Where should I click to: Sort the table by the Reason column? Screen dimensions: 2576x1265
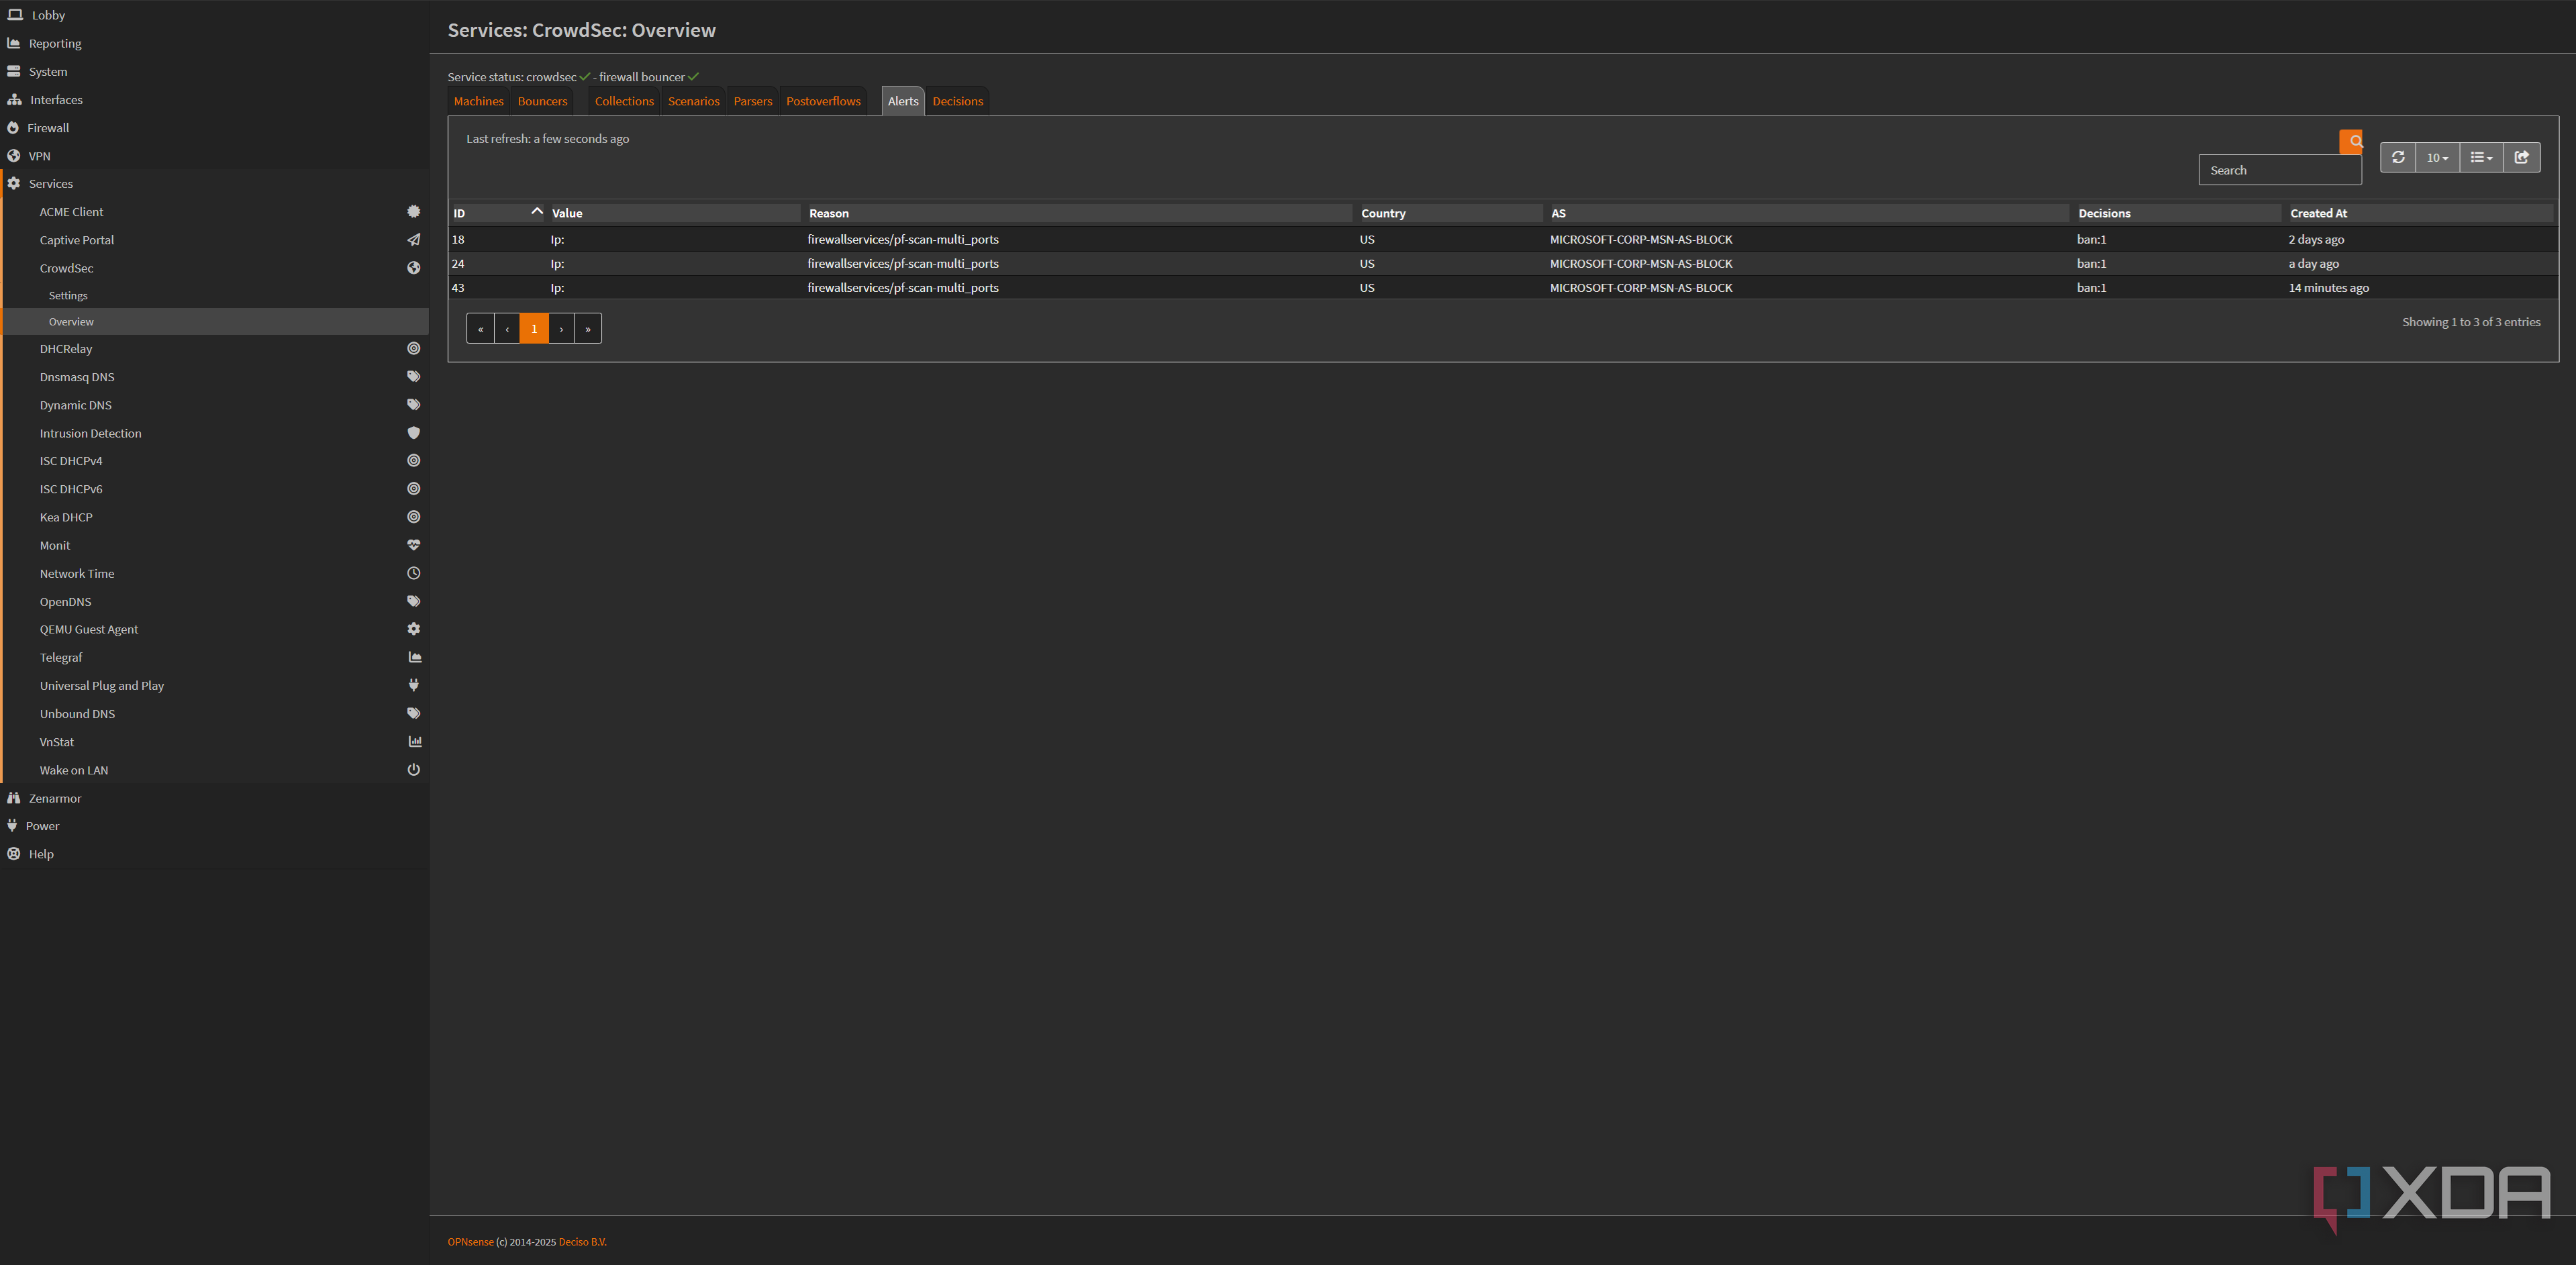1080,213
